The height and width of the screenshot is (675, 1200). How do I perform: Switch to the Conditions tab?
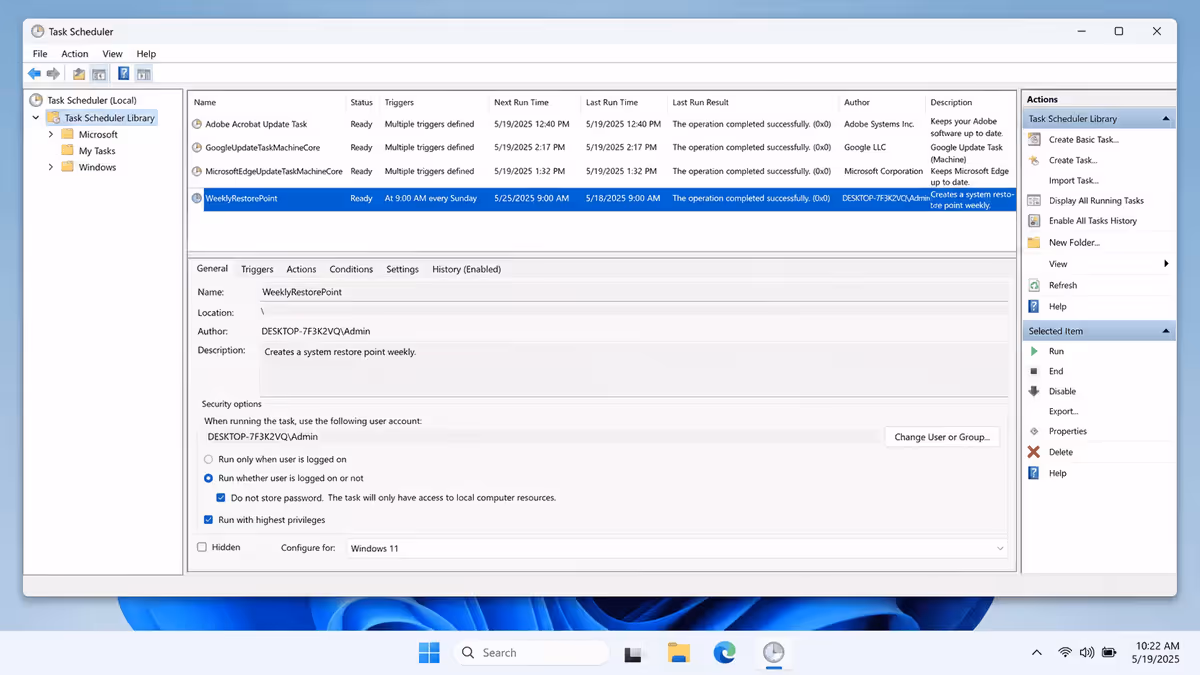351,269
